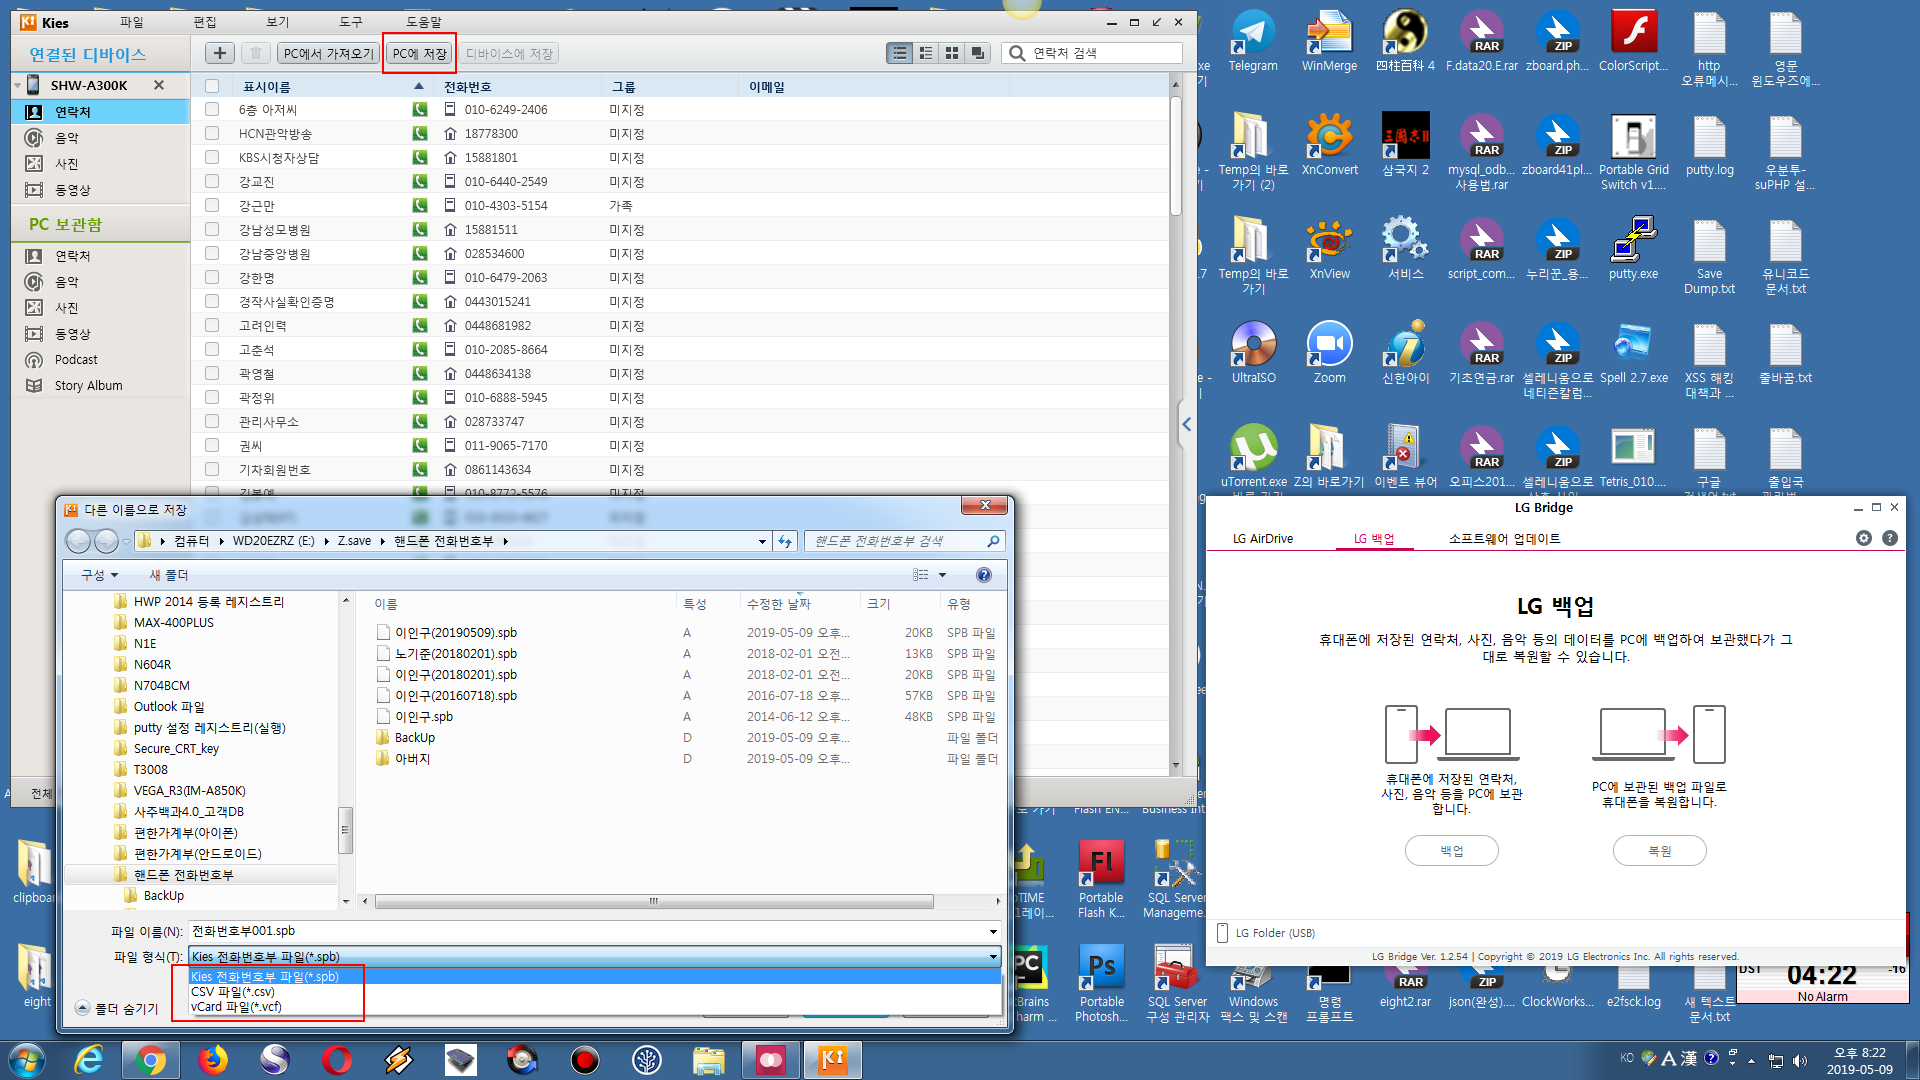Open the view options dropdown arrow in dialog
Image resolution: width=1920 pixels, height=1080 pixels.
(x=942, y=575)
